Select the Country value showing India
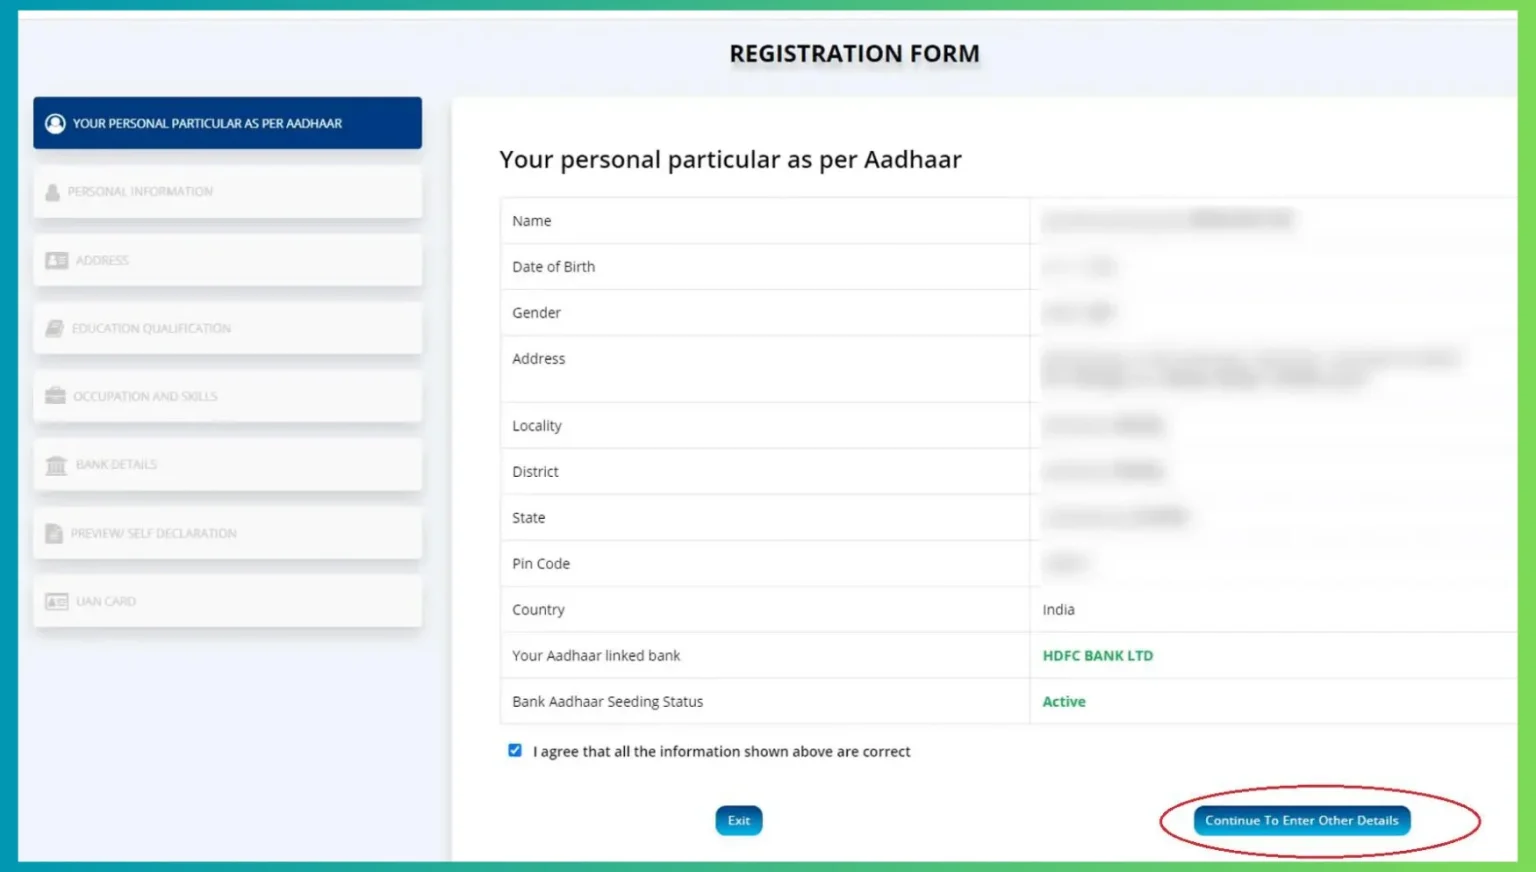 pyautogui.click(x=1058, y=609)
